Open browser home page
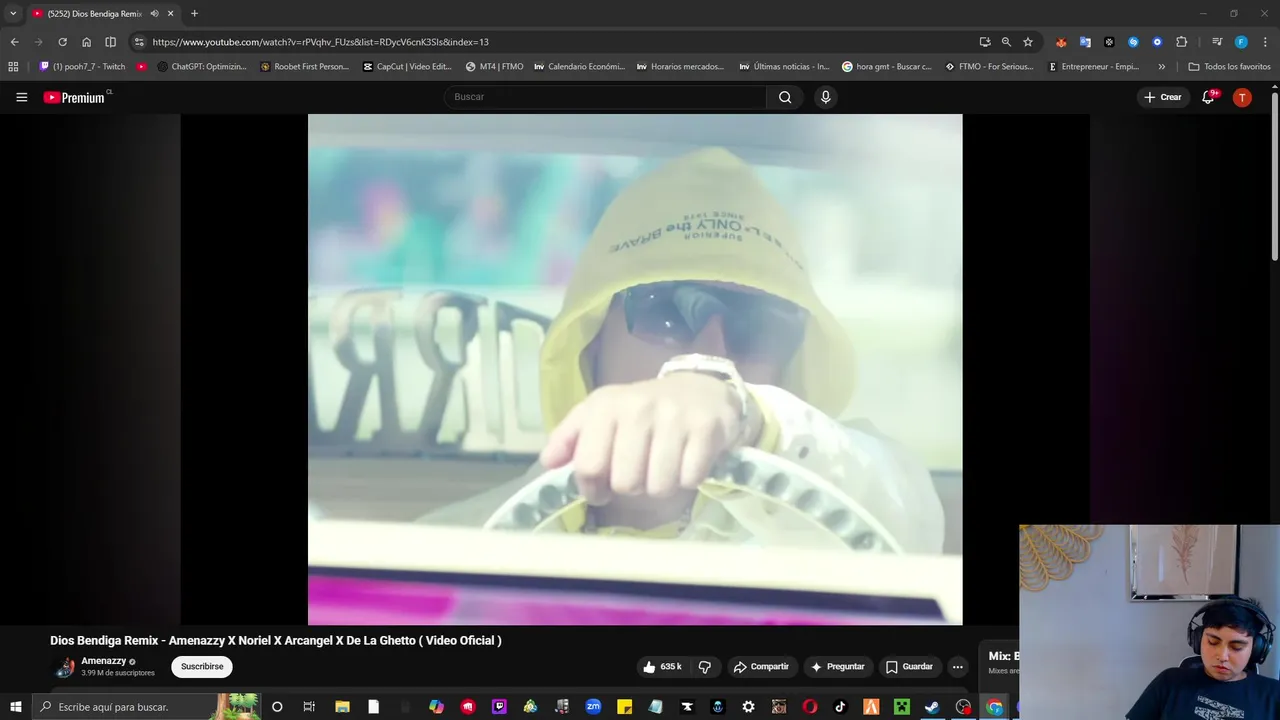The image size is (1280, 720). [86, 42]
